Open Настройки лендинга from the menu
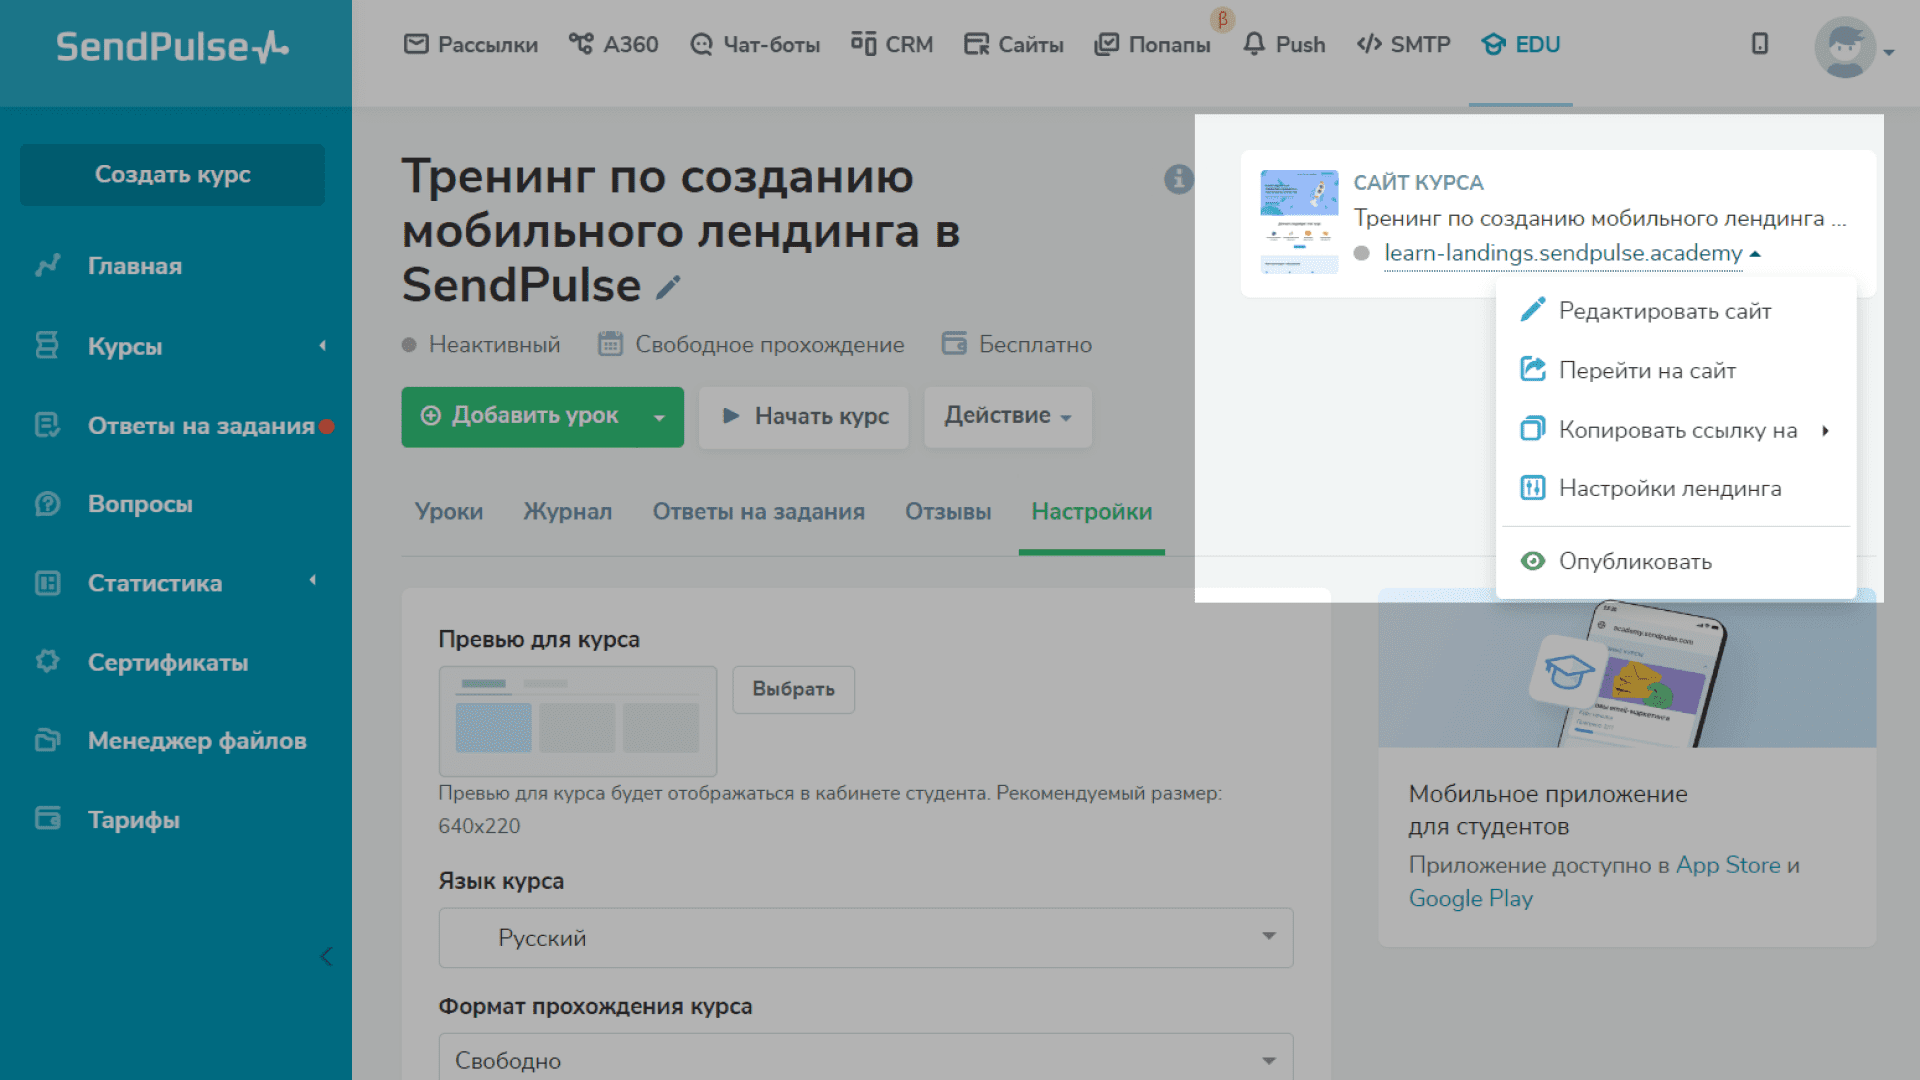1920x1080 pixels. pyautogui.click(x=1669, y=489)
